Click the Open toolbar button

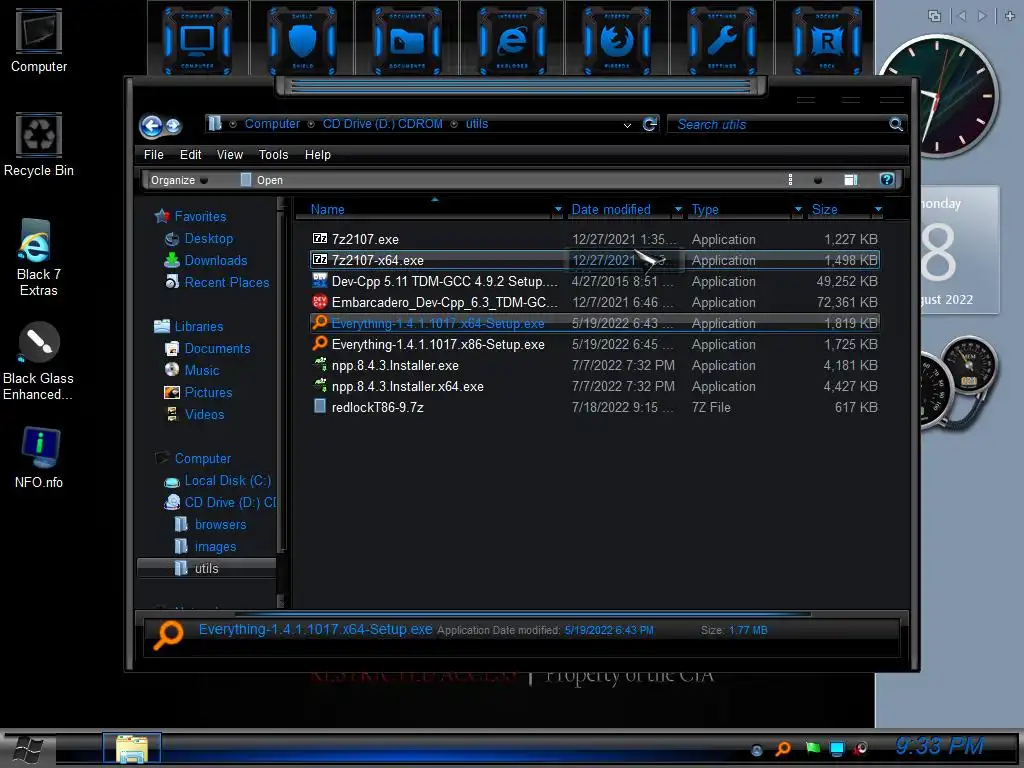point(261,180)
